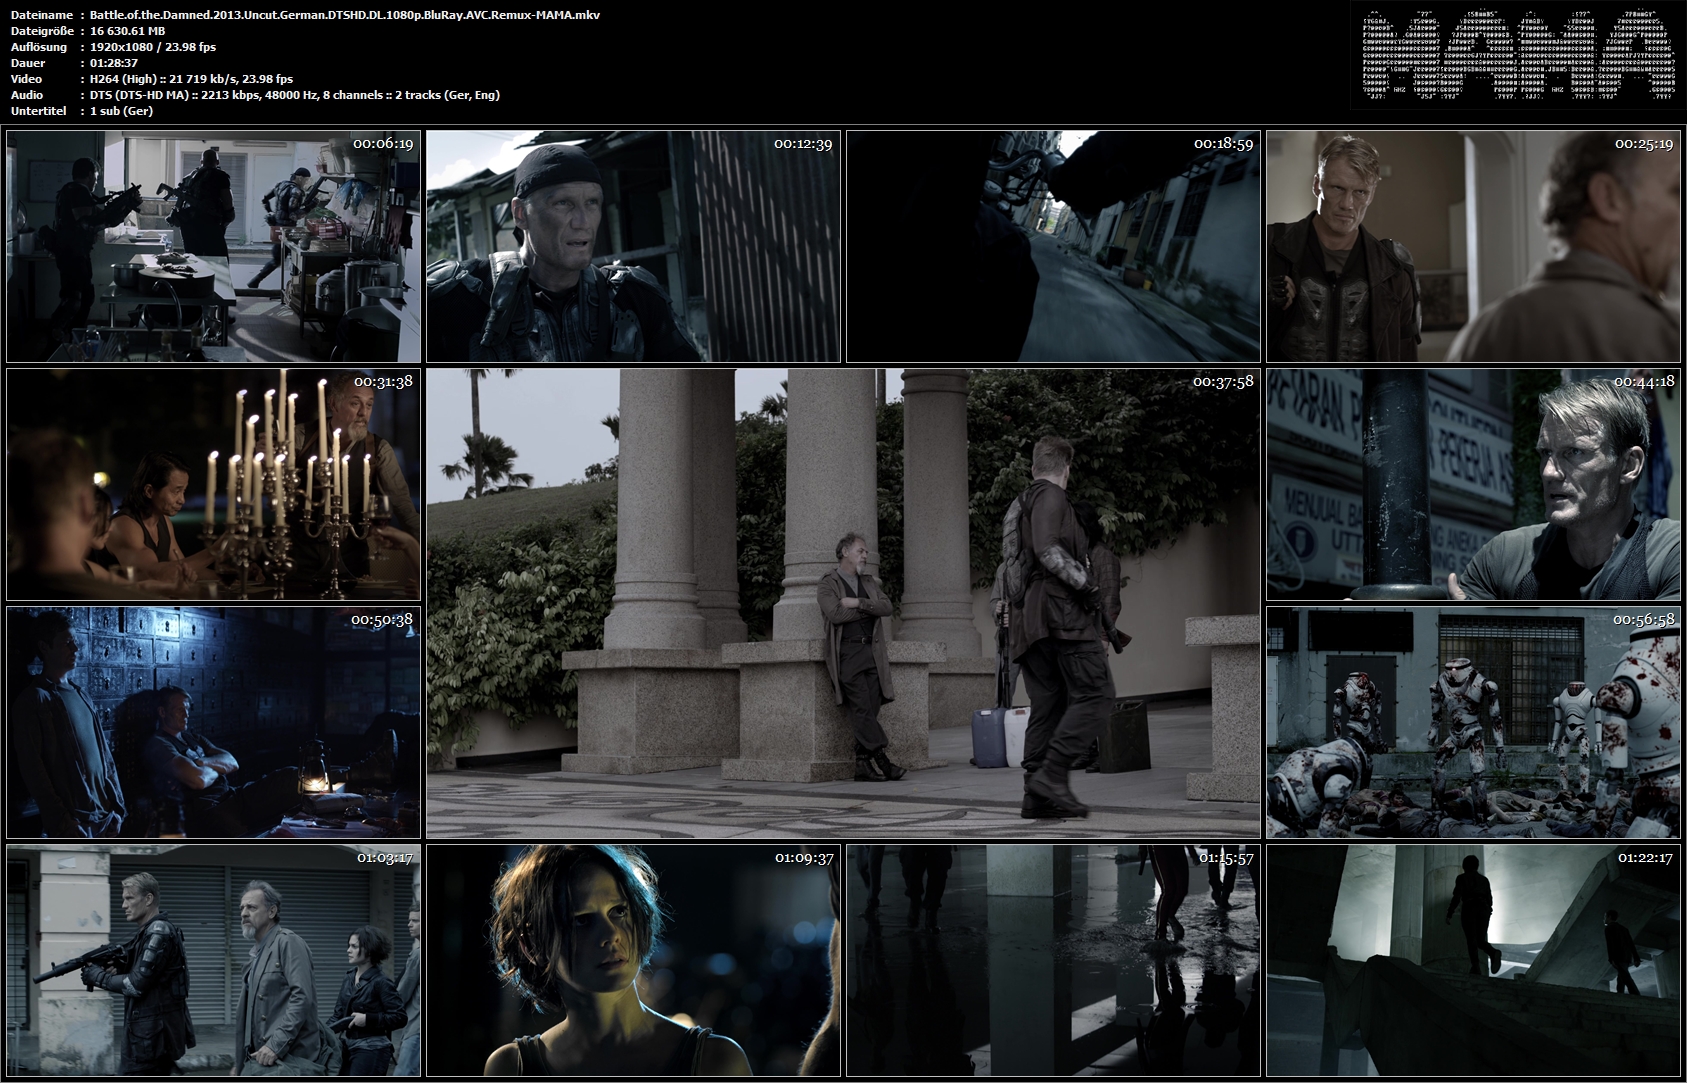Open the thumbnail stamped 00:18:59
The height and width of the screenshot is (1083, 1687).
(1054, 246)
